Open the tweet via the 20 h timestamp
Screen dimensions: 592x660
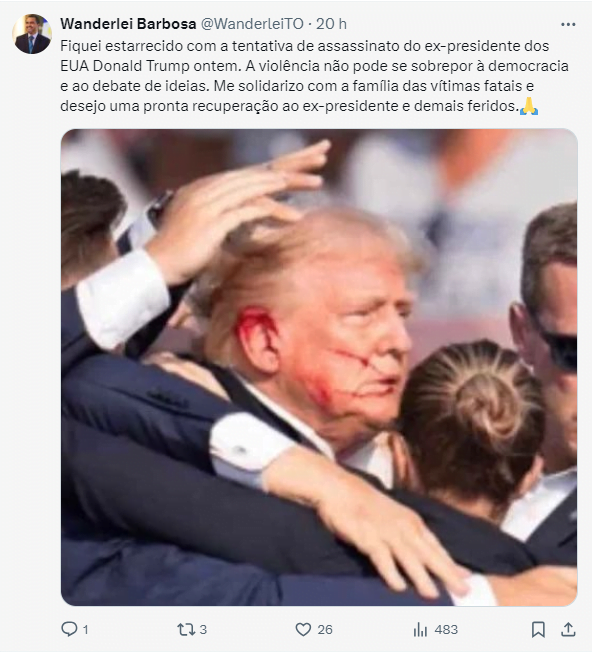coord(331,24)
